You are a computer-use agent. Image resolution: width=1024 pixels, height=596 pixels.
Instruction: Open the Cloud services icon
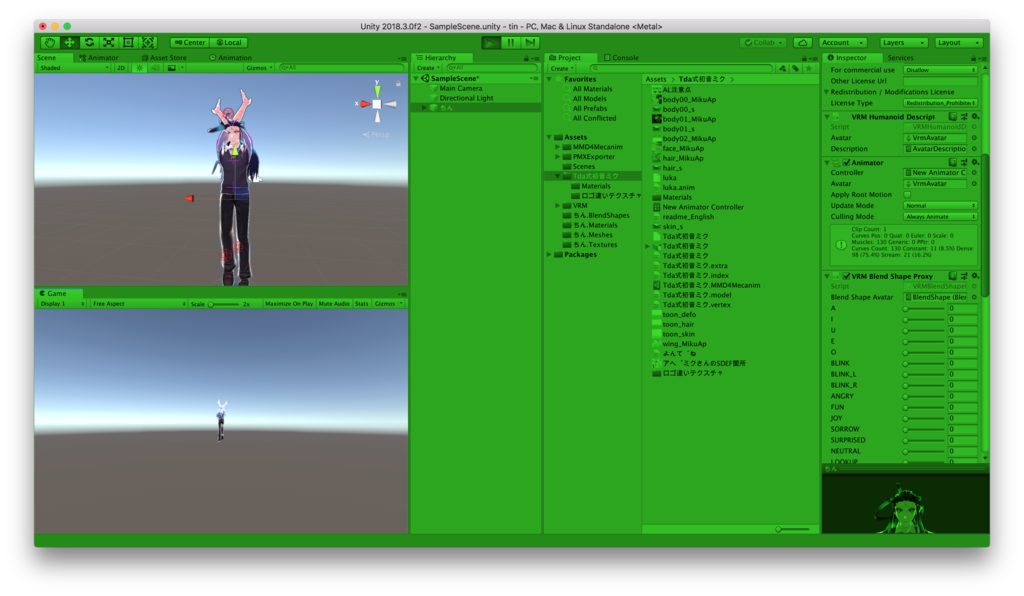(x=803, y=42)
